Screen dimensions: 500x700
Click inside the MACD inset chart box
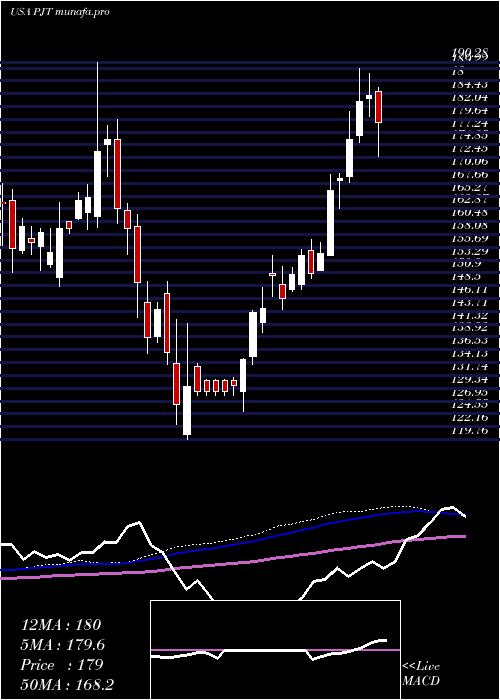[x=275, y=650]
